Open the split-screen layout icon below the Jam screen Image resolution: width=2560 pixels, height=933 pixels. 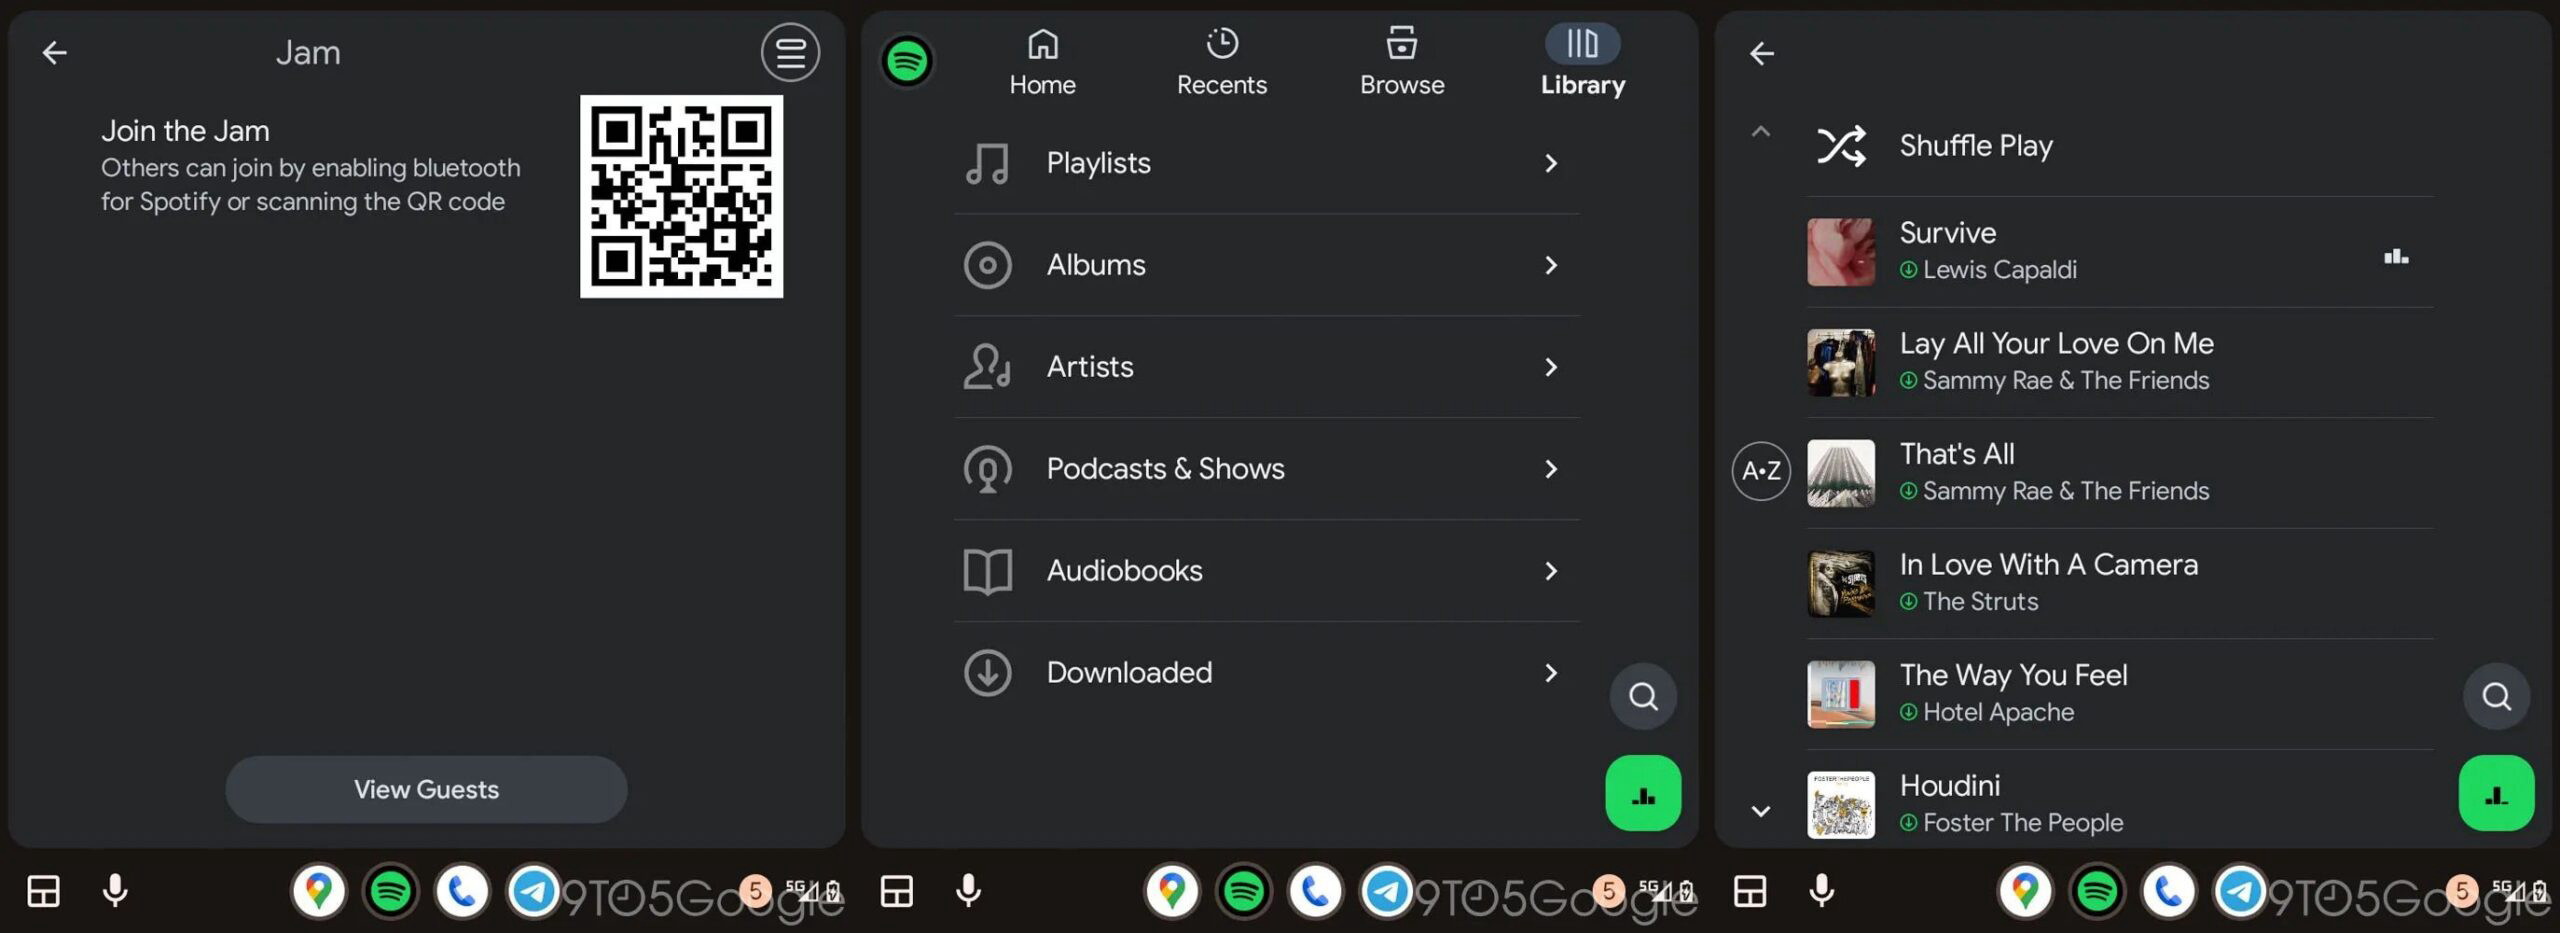(x=43, y=891)
